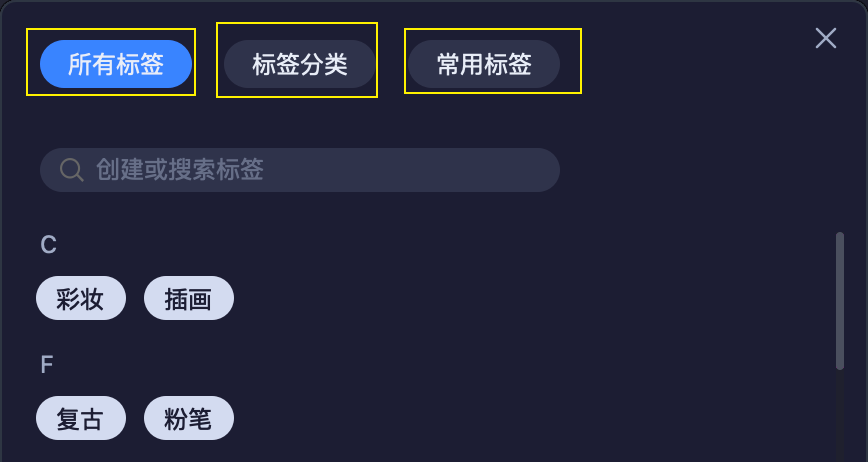Toggle the 插画 tag chip

pos(189,298)
